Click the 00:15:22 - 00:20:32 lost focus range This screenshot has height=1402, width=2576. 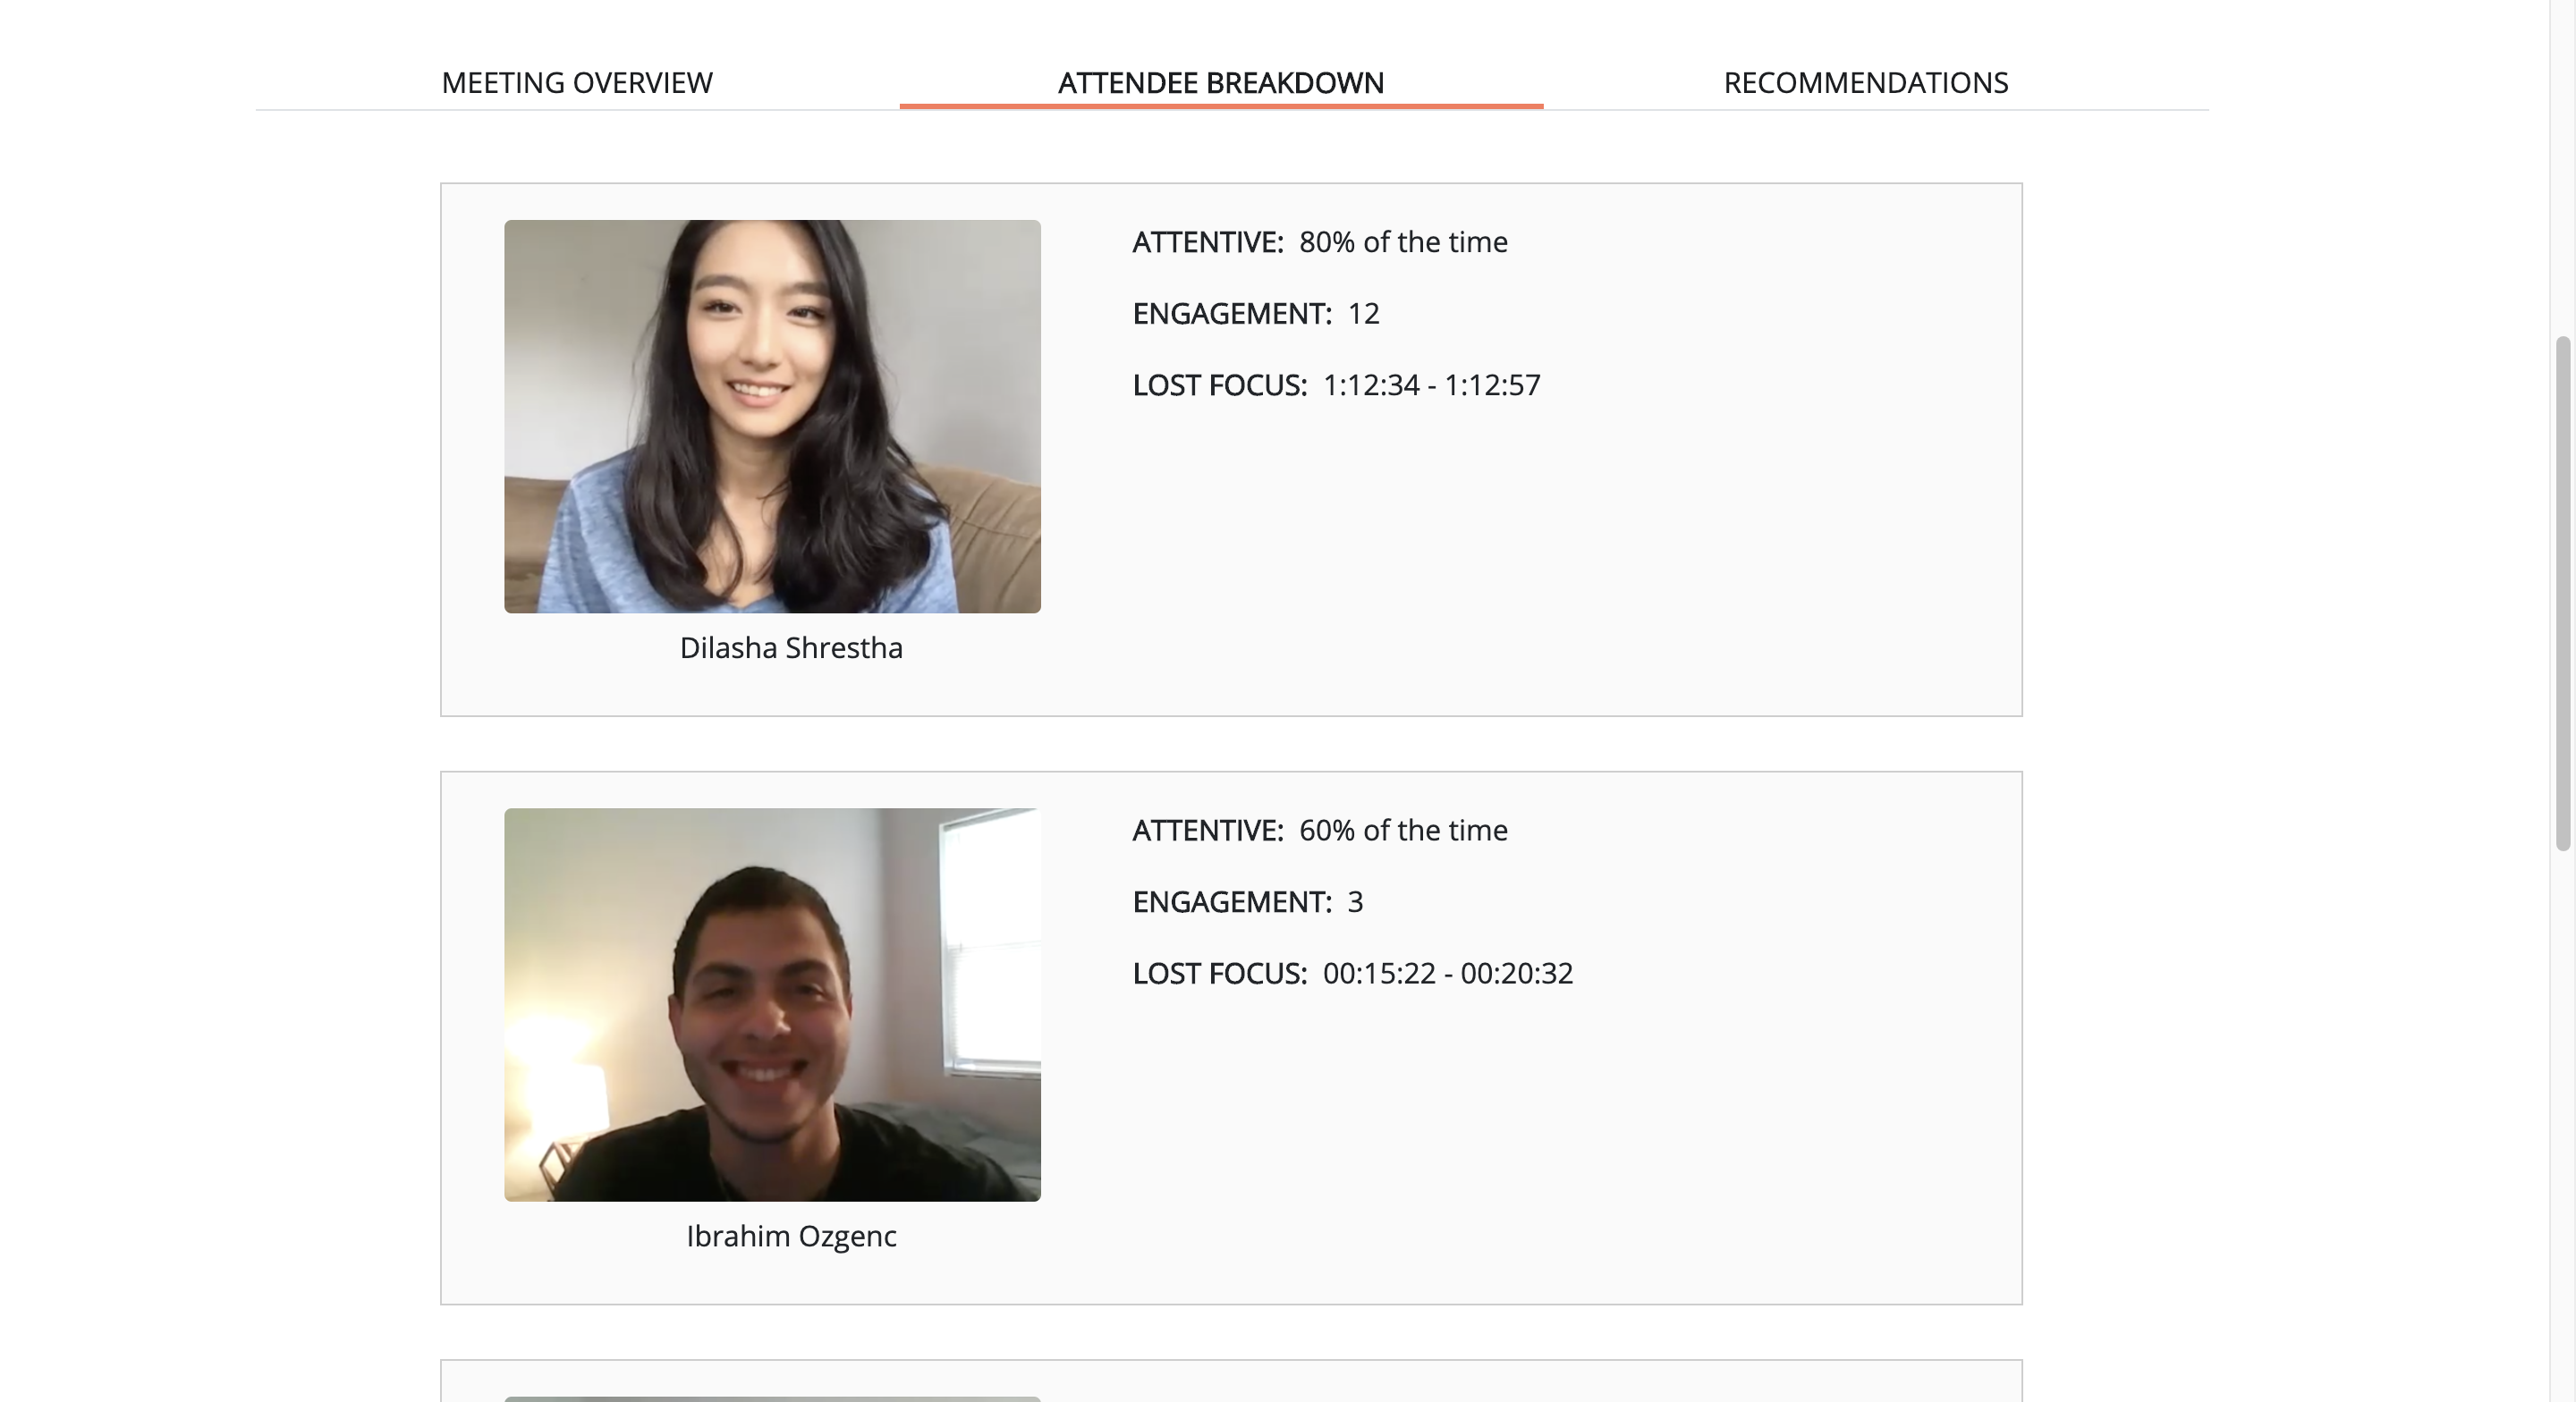(x=1447, y=973)
